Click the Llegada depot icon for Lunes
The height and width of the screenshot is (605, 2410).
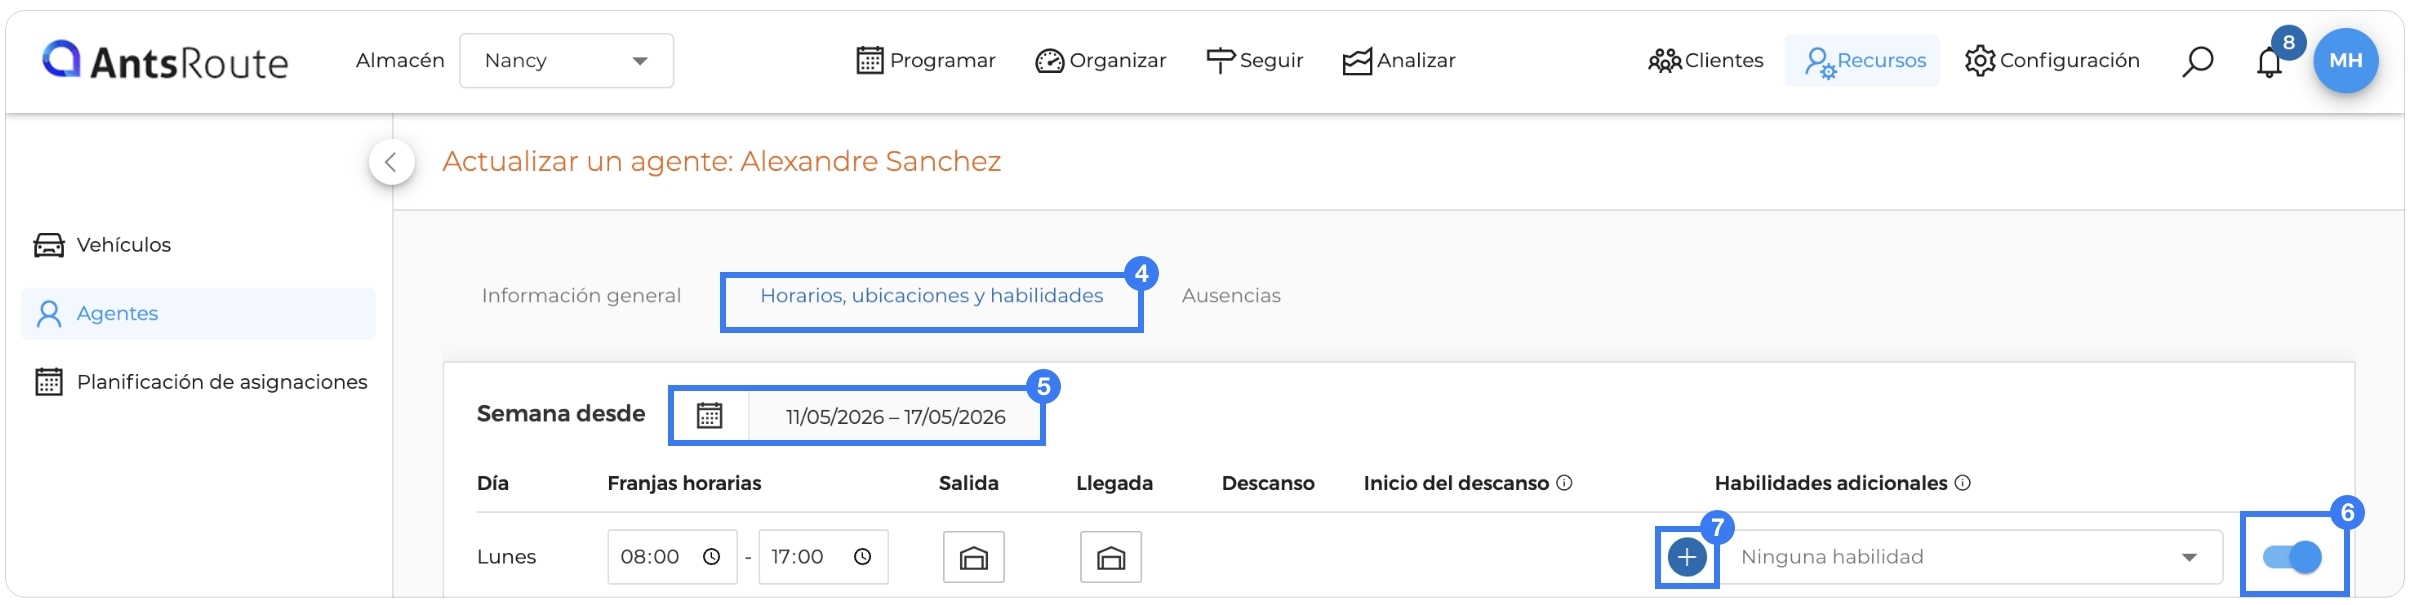coord(1111,557)
